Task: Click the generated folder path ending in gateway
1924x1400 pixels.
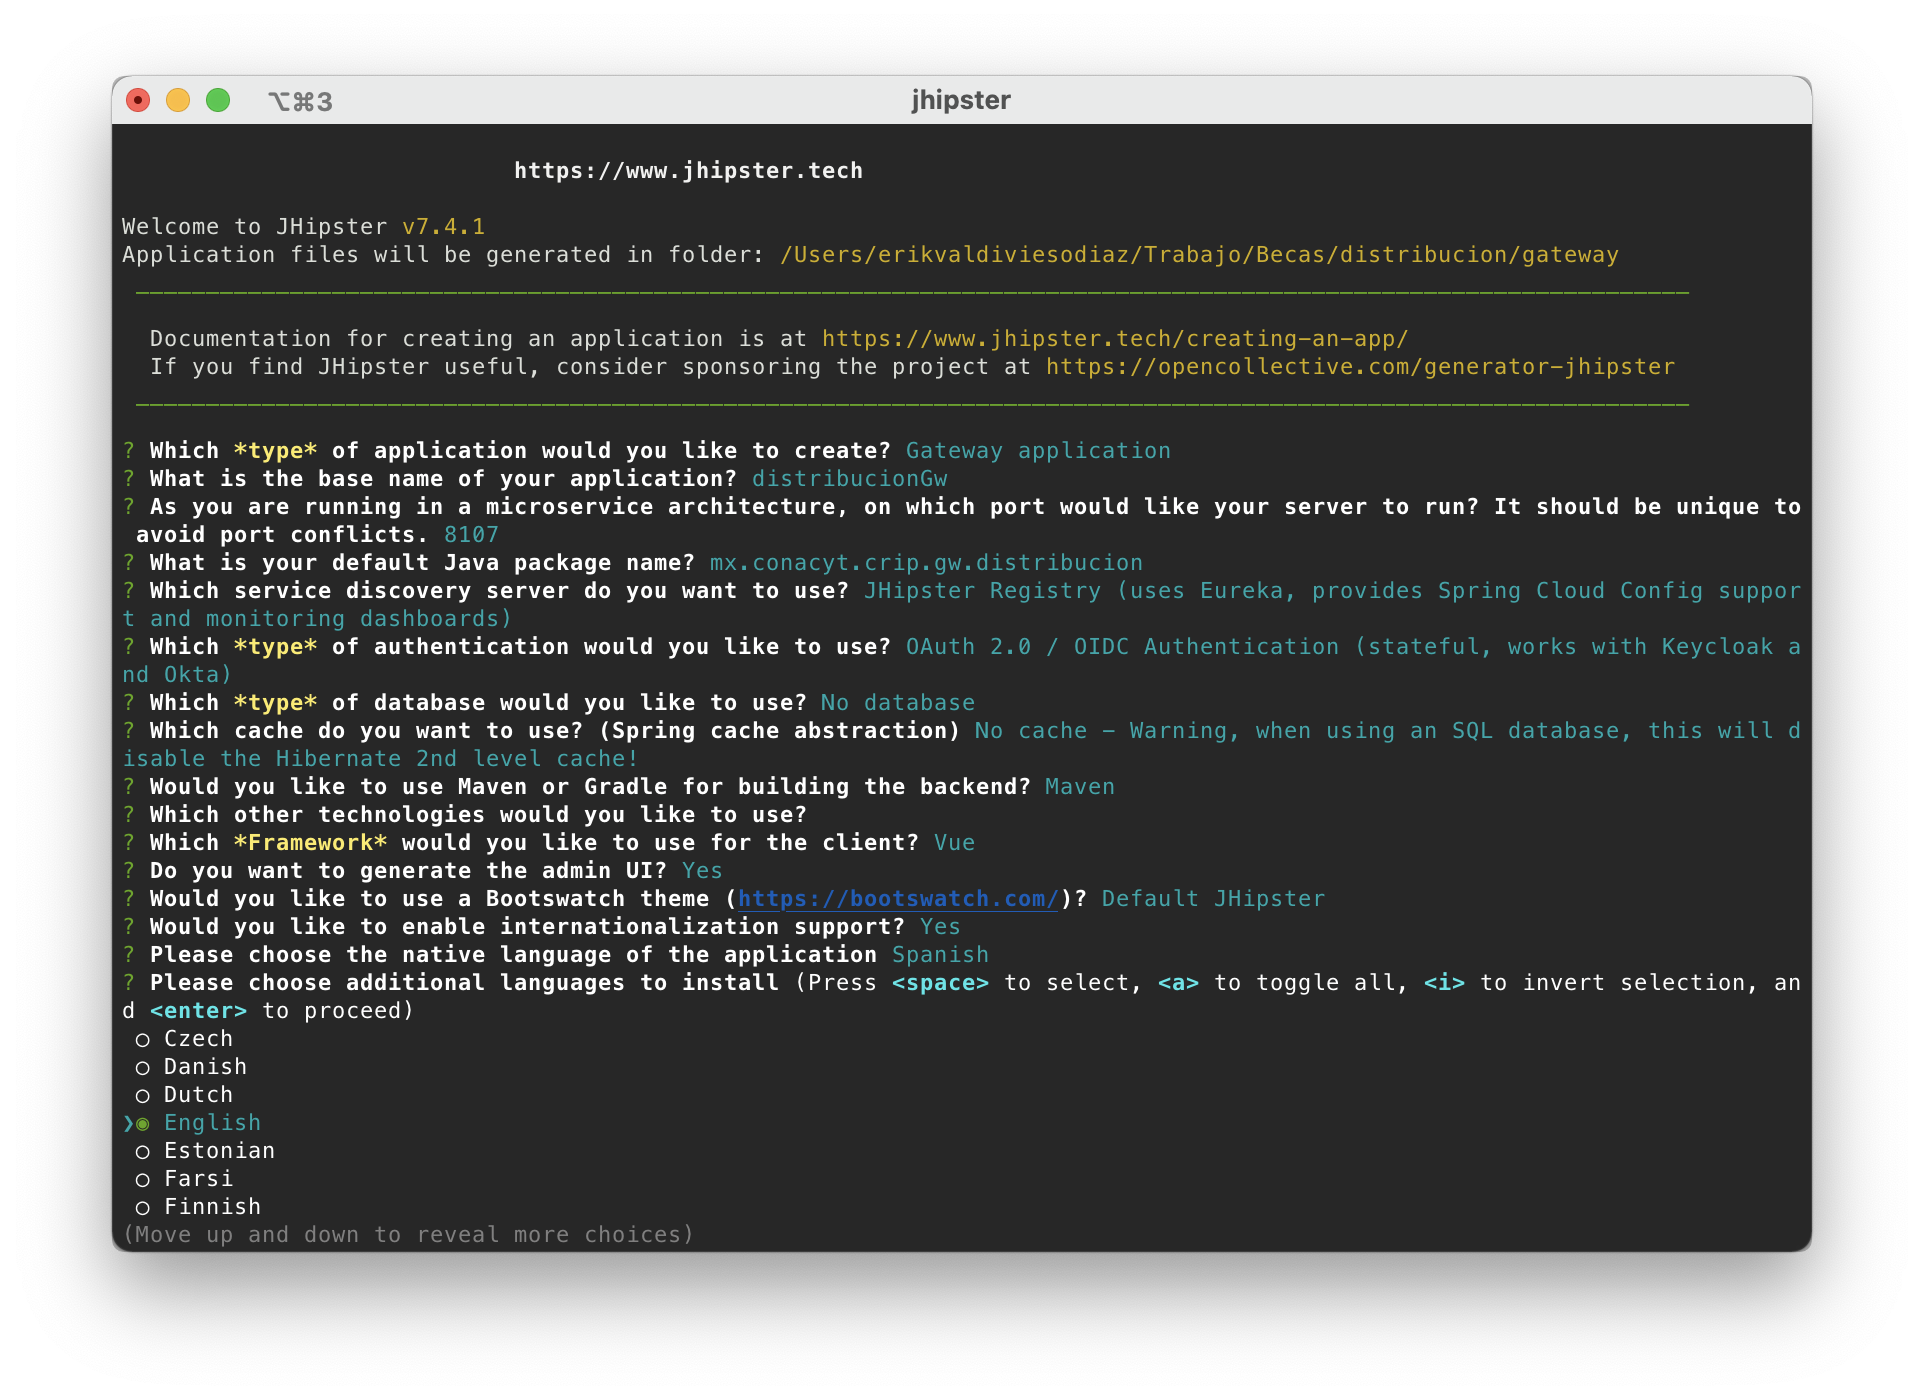Action: (x=1199, y=255)
